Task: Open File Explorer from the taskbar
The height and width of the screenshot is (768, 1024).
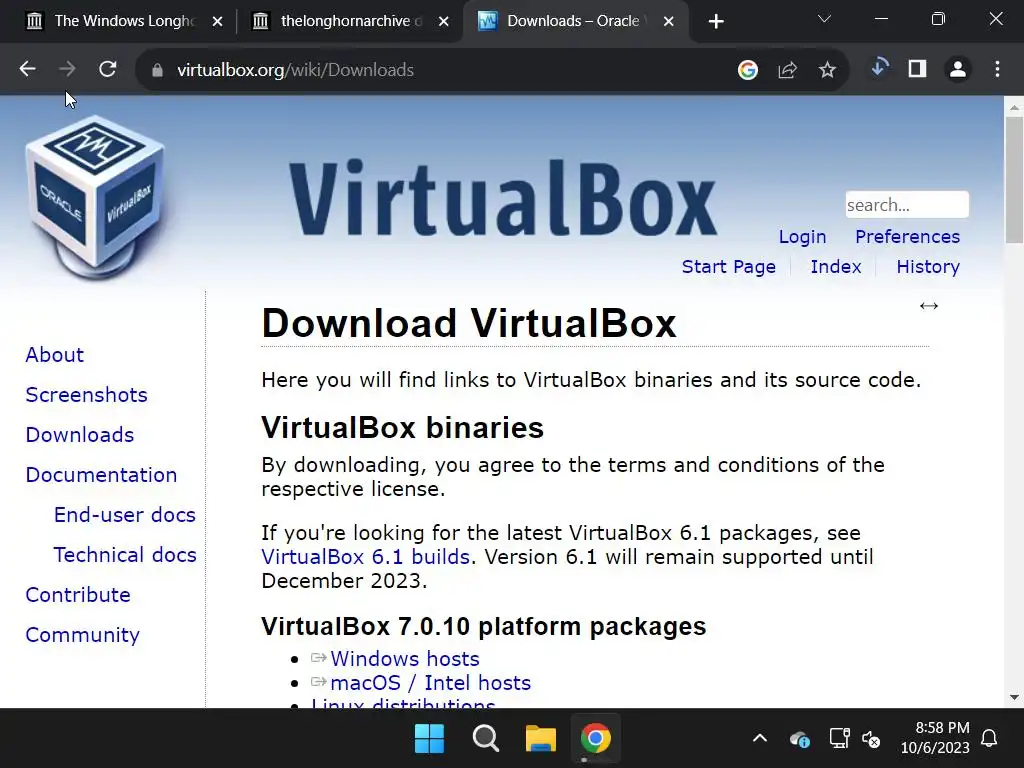Action: pos(541,739)
